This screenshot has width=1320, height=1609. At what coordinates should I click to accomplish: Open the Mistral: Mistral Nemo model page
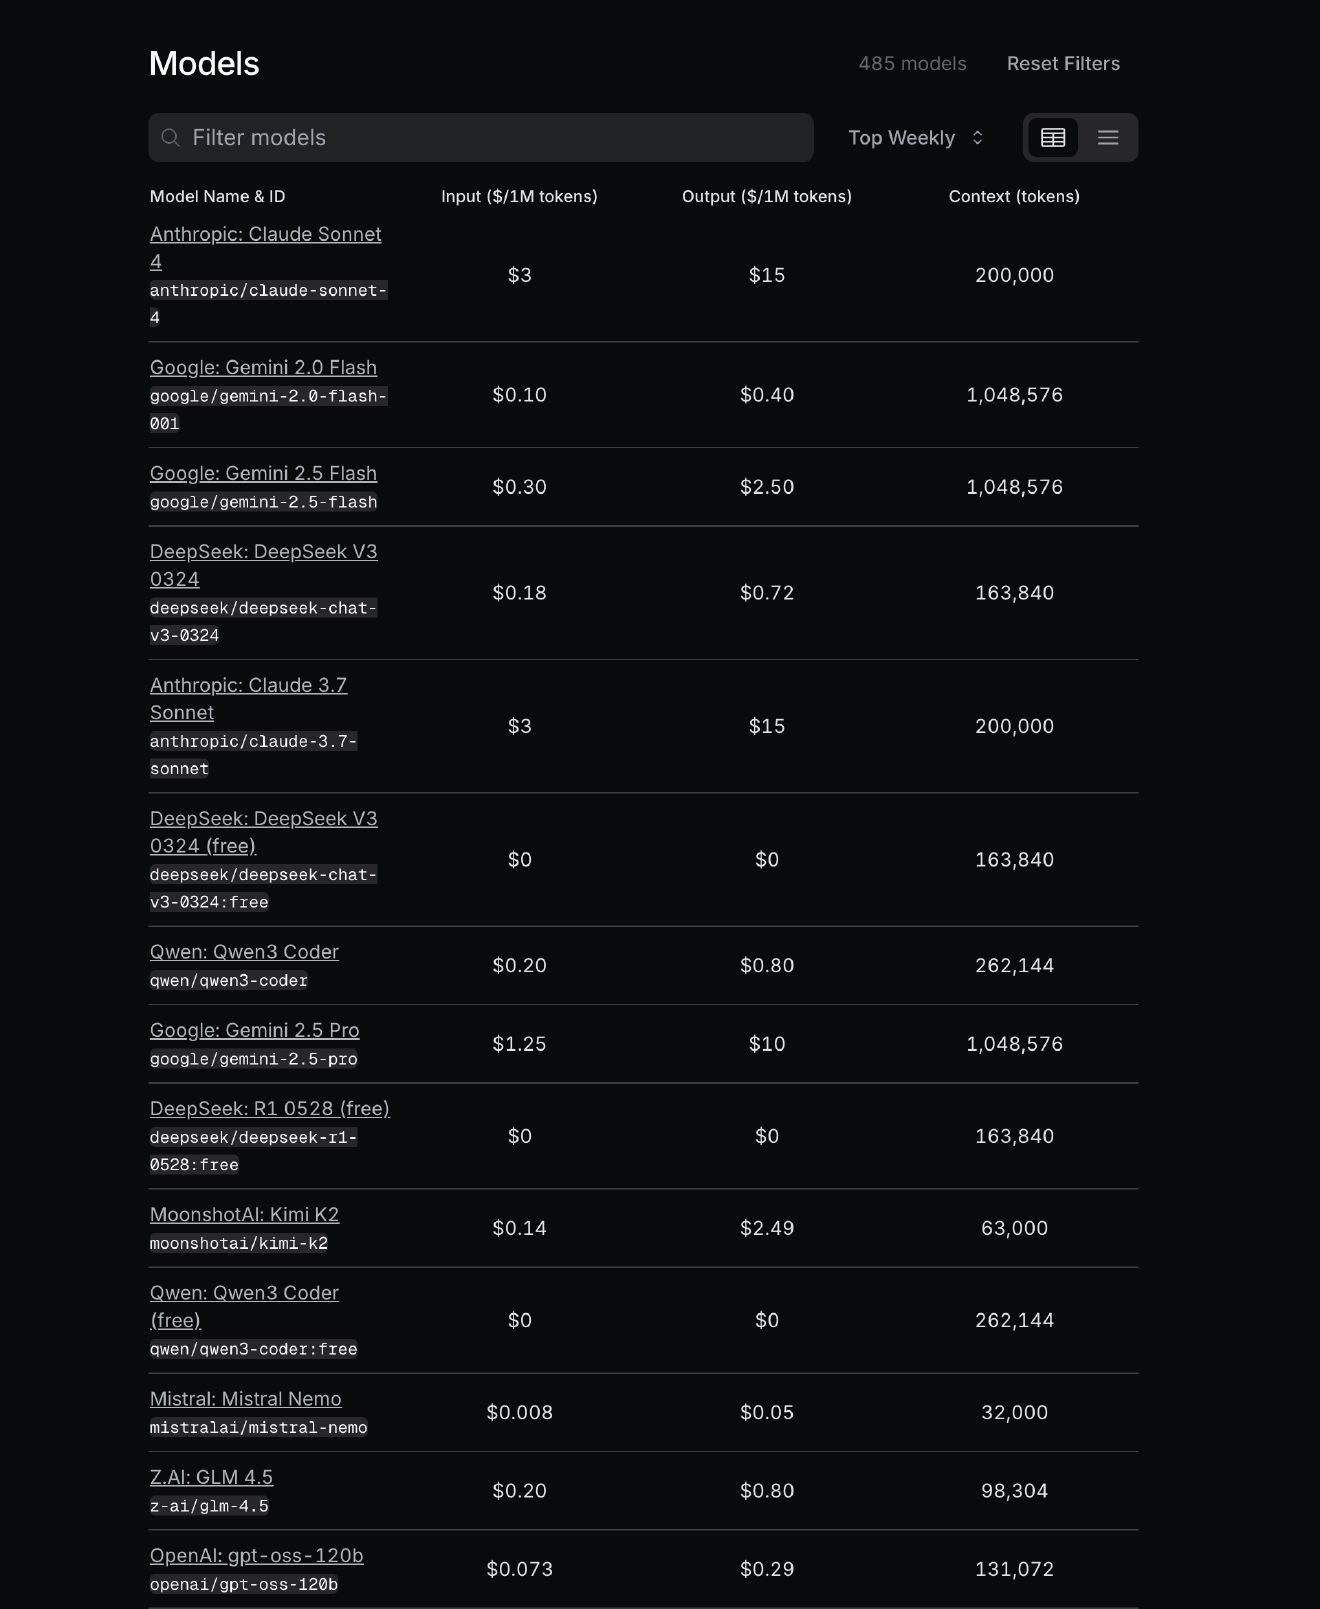pyautogui.click(x=245, y=1398)
